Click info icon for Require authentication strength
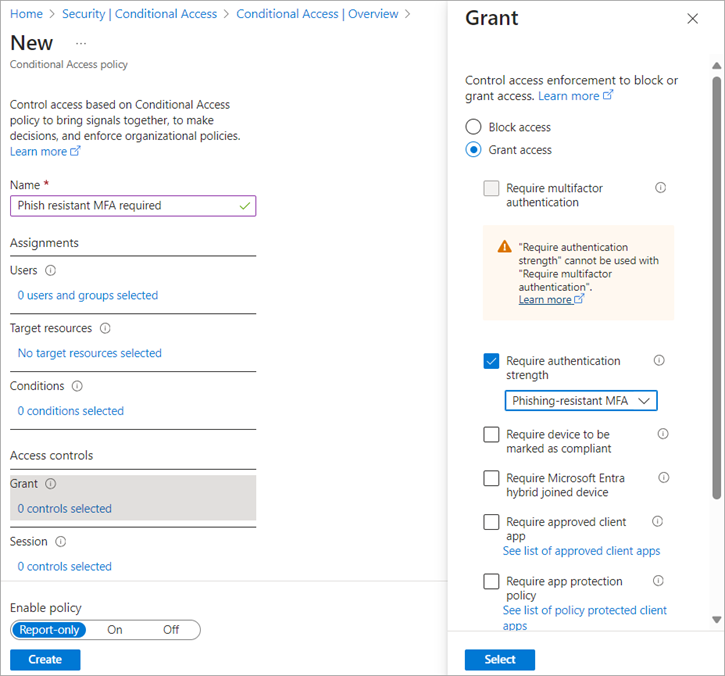Screen dimensions: 725x676 tap(658, 361)
